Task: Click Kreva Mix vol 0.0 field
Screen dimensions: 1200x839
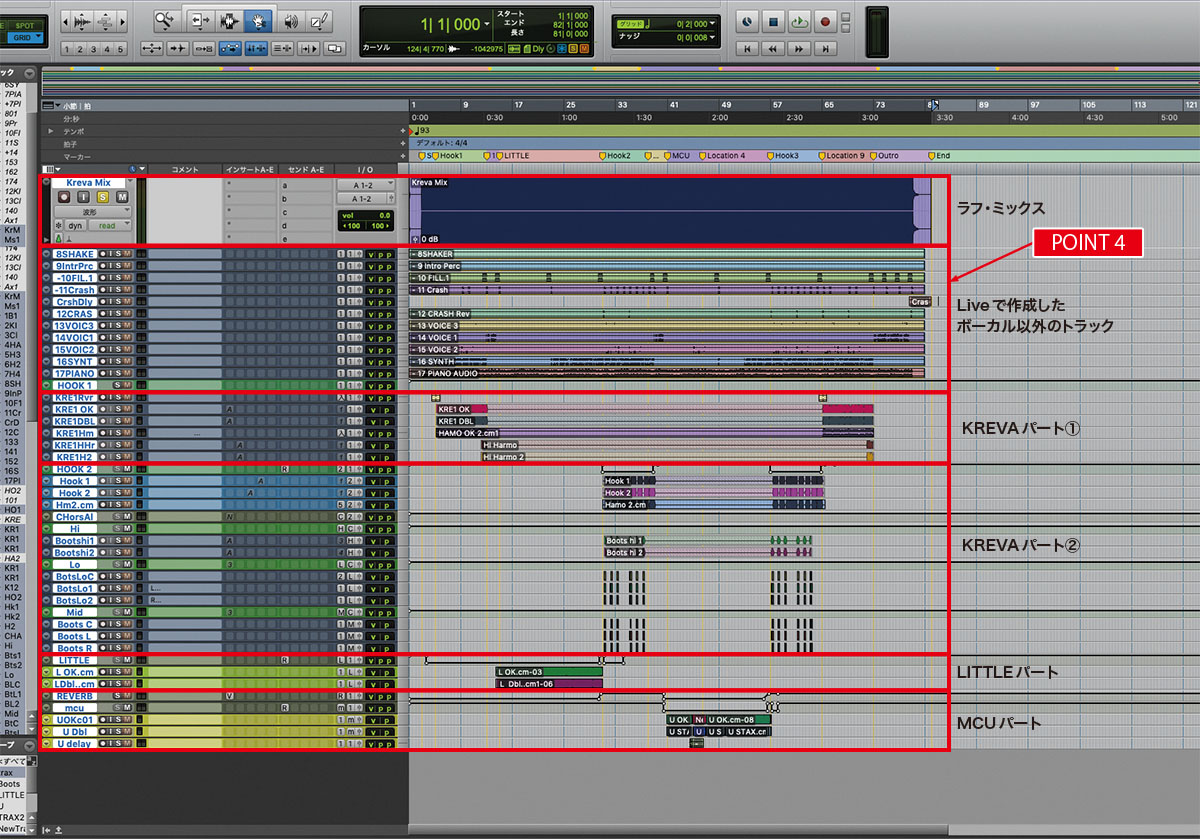Action: (366, 215)
